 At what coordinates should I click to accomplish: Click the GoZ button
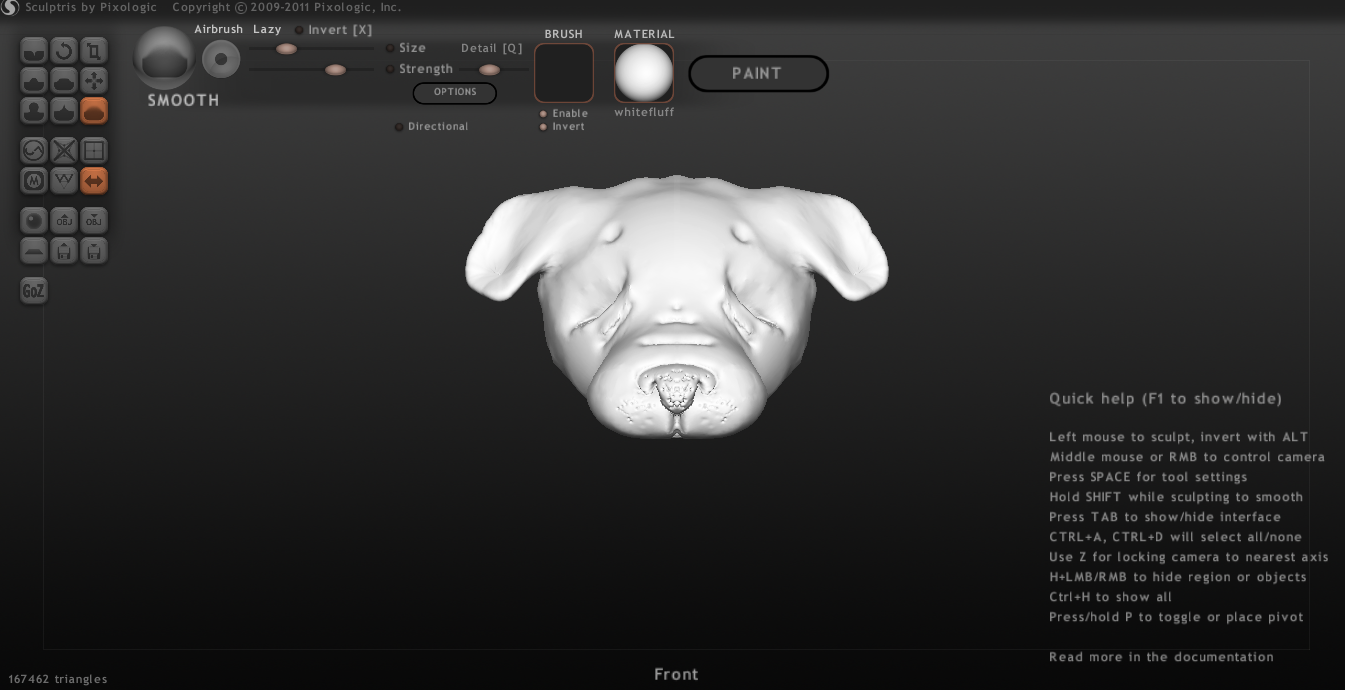[x=34, y=291]
